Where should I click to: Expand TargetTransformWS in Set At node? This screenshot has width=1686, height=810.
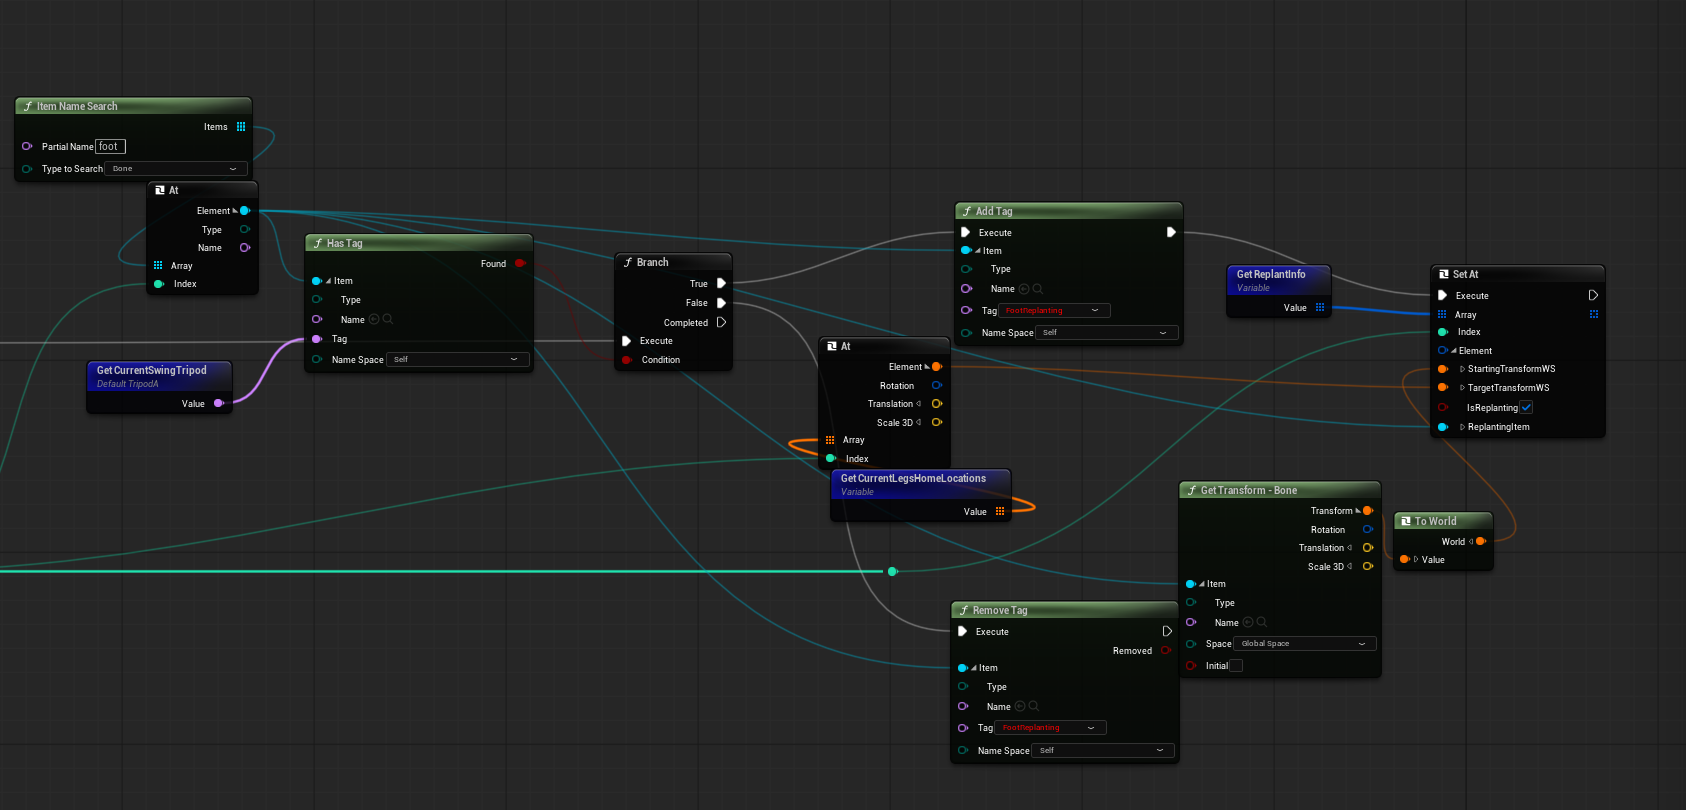coord(1462,388)
